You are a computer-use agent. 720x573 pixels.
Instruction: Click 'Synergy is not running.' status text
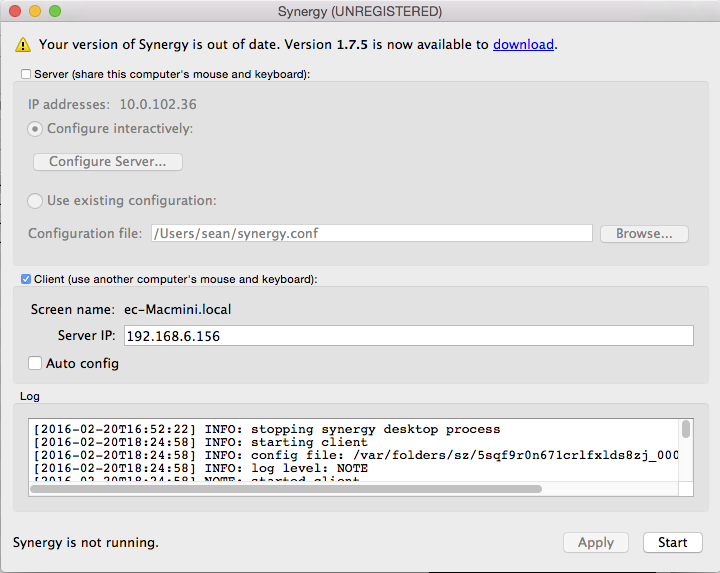pyautogui.click(x=86, y=543)
